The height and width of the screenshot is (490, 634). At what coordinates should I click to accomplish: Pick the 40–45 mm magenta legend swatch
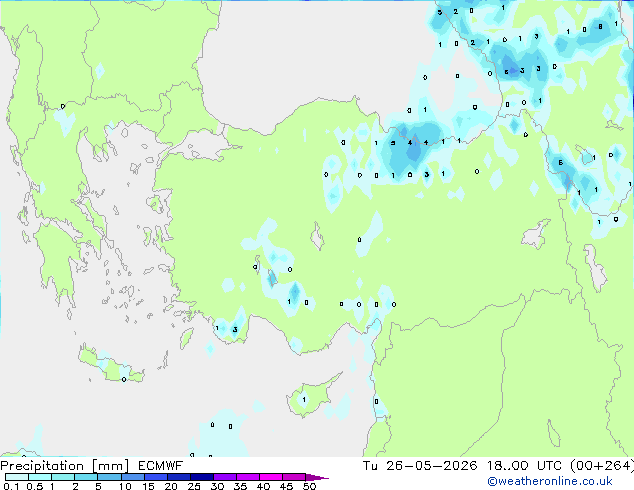tap(271, 477)
